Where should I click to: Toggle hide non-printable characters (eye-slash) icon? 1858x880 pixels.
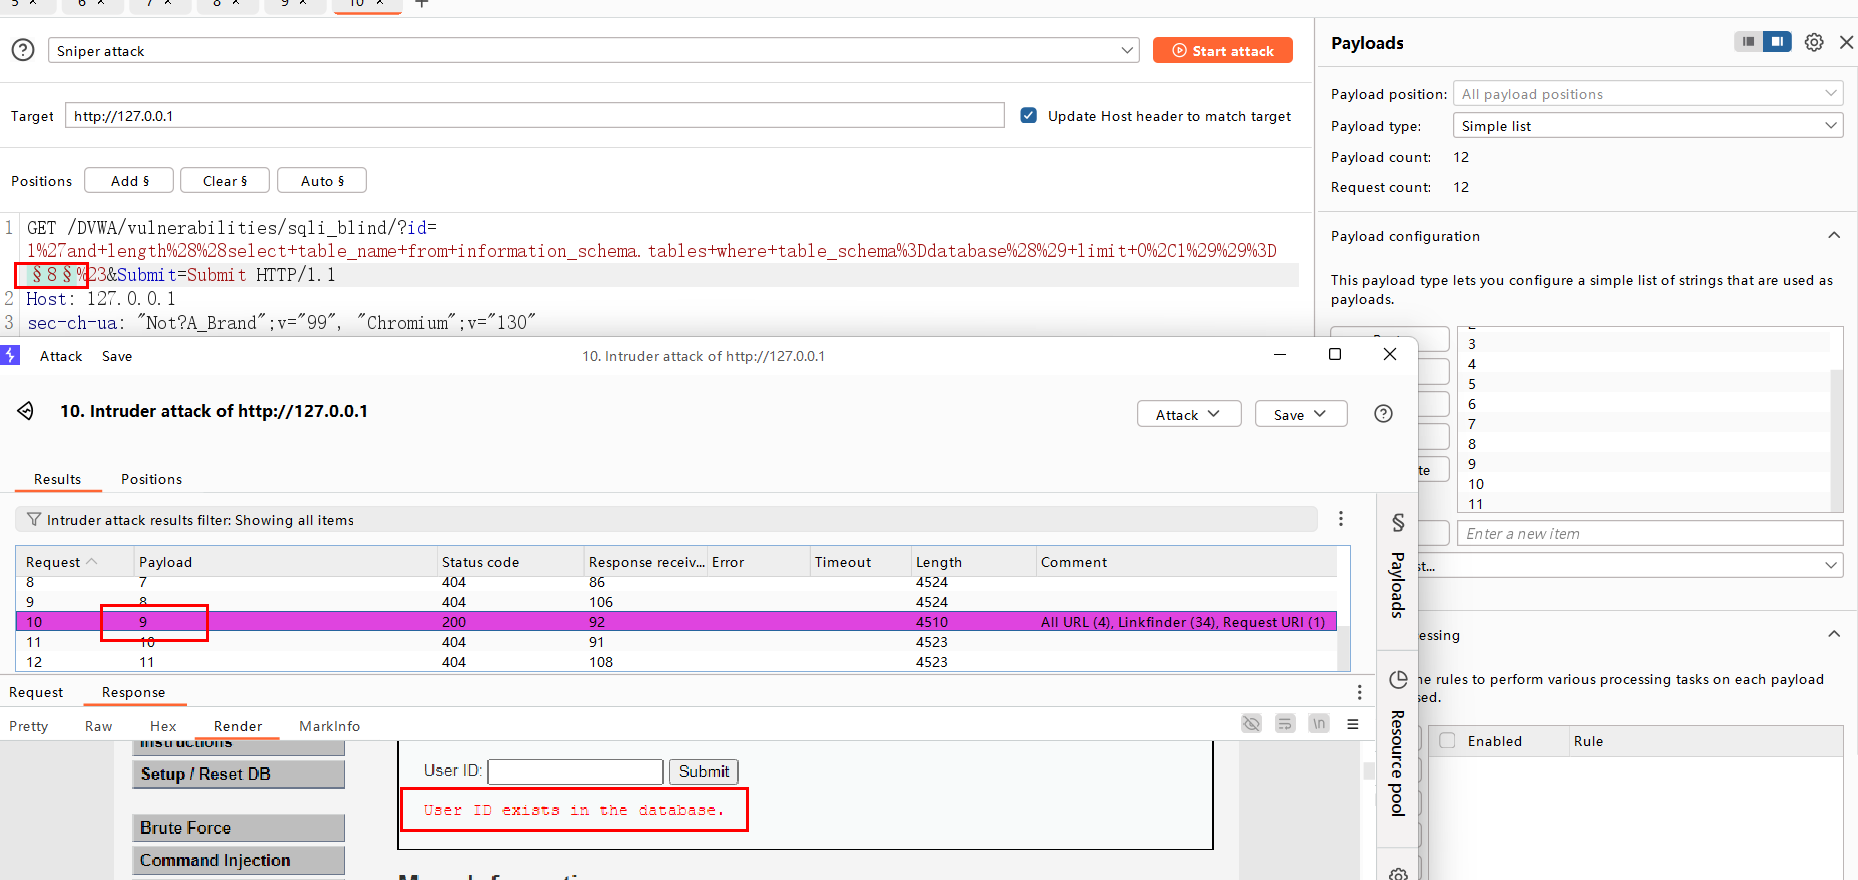pos(1252,724)
